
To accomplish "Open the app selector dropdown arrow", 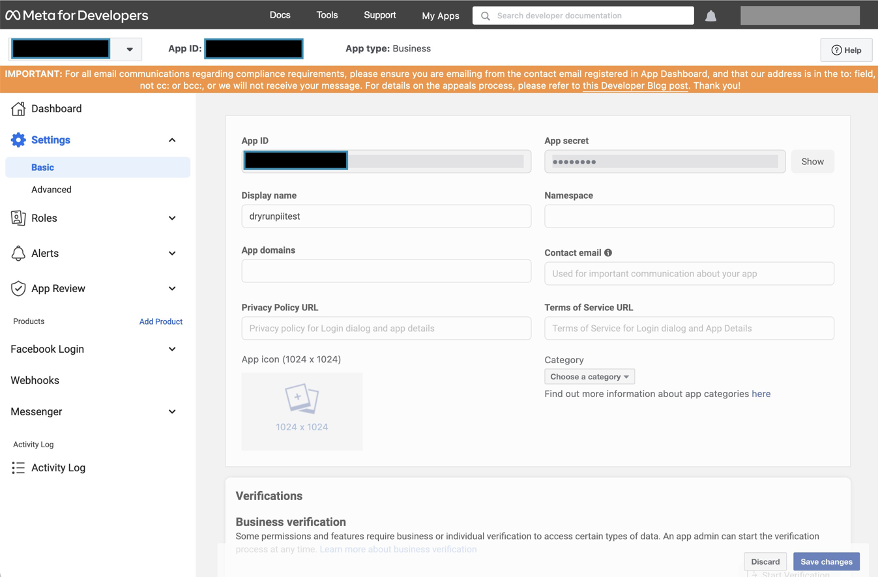I will point(129,49).
